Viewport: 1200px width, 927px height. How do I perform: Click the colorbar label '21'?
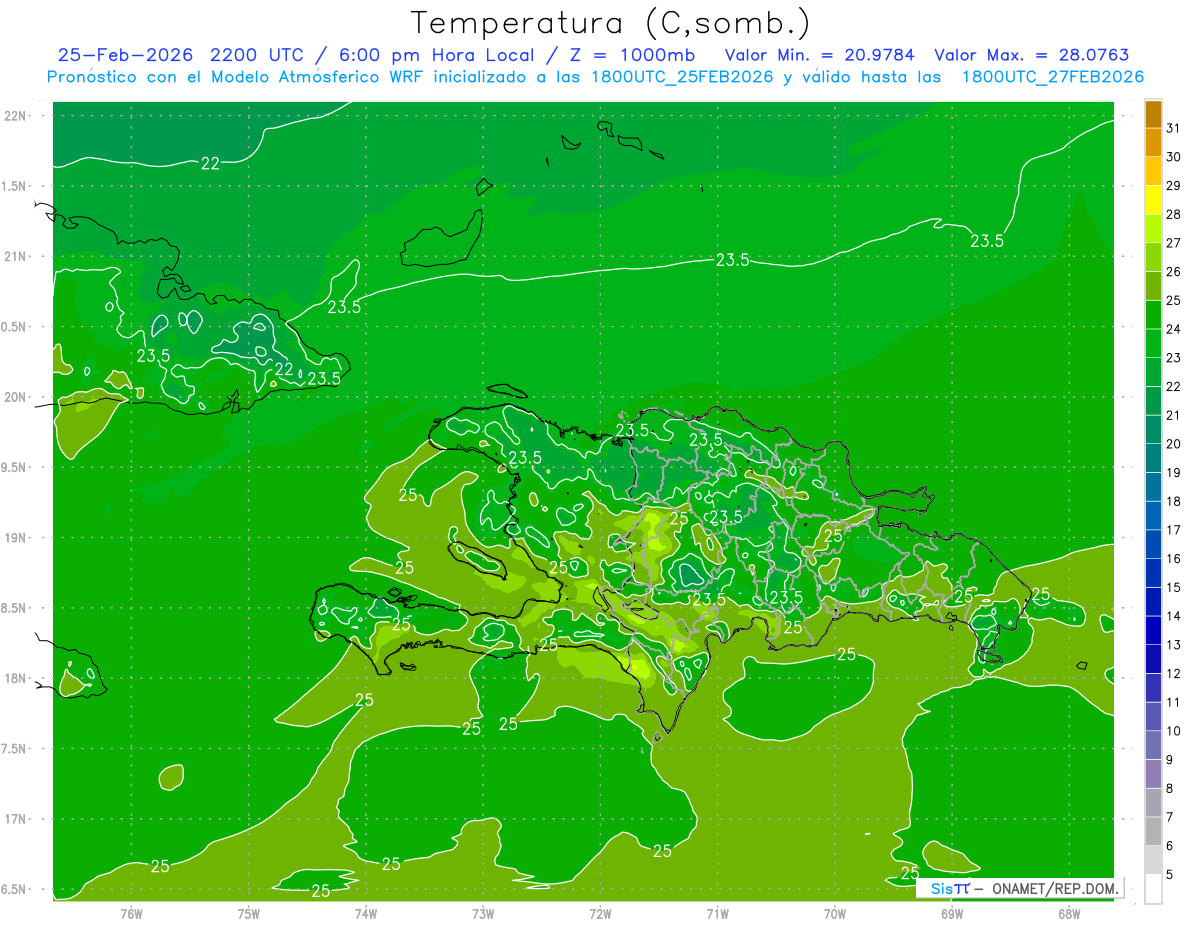click(x=1173, y=415)
